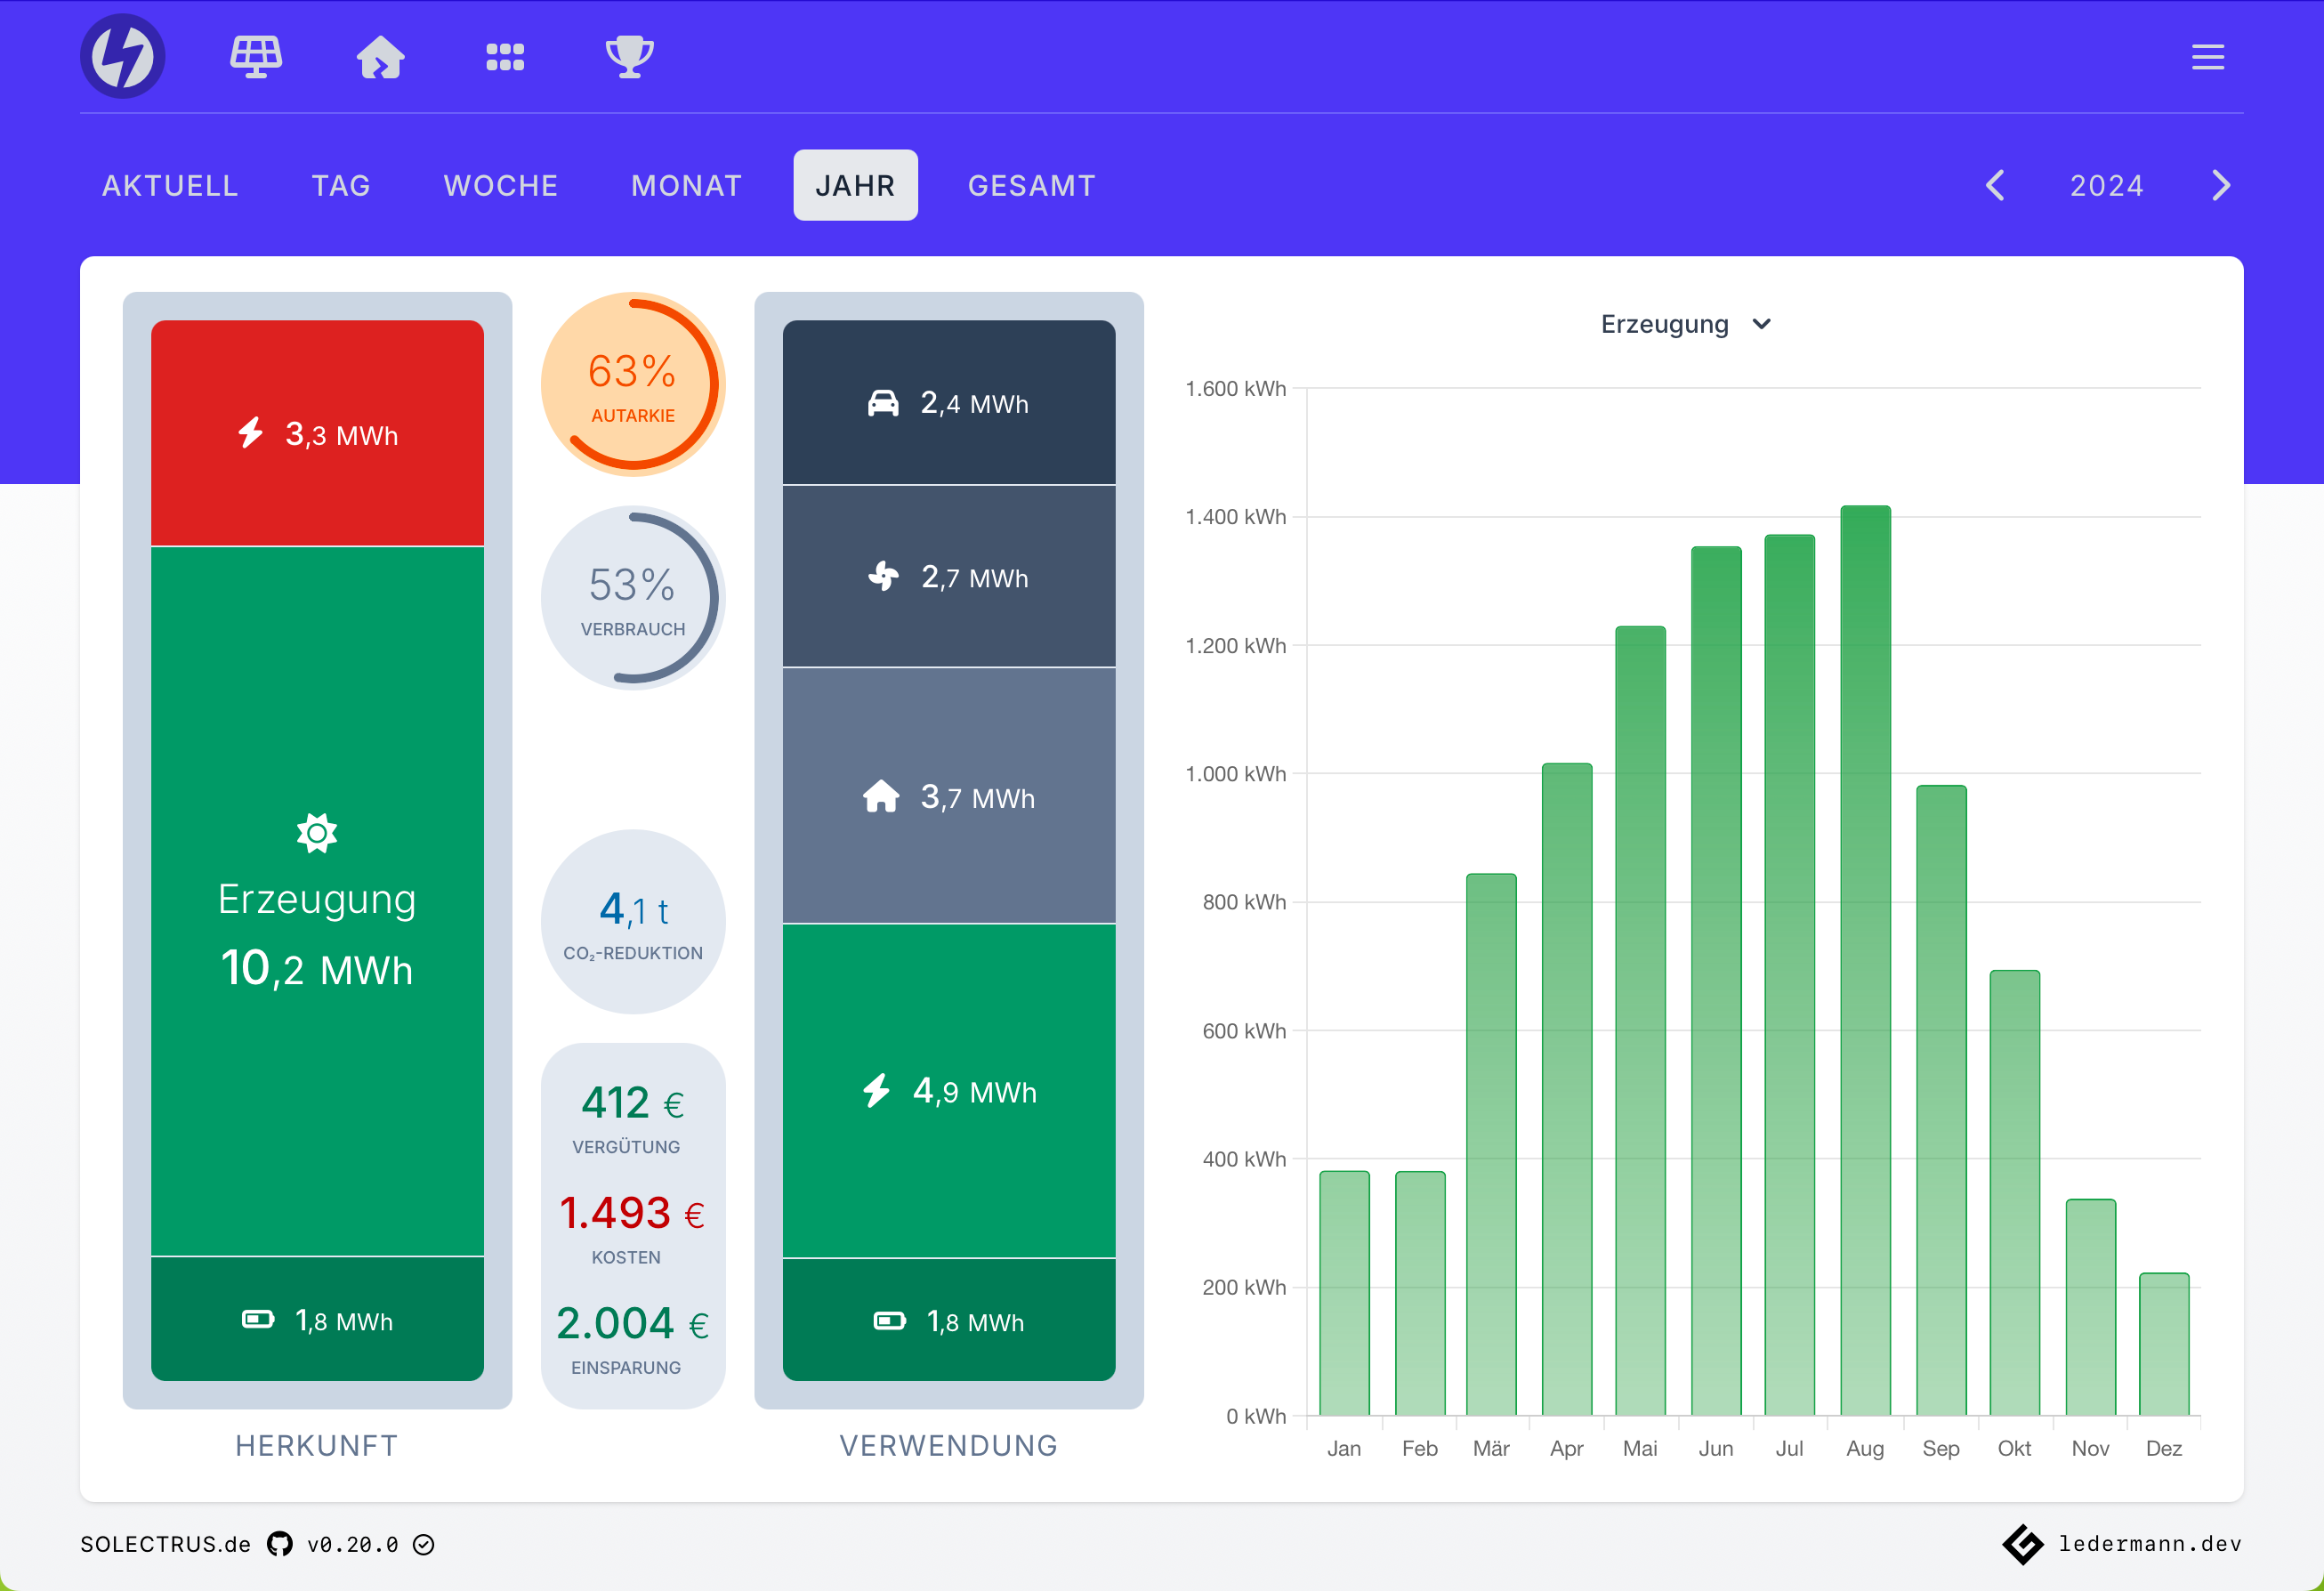Open the grid tiles icon in navigation
This screenshot has width=2324, height=1591.
pyautogui.click(x=505, y=57)
